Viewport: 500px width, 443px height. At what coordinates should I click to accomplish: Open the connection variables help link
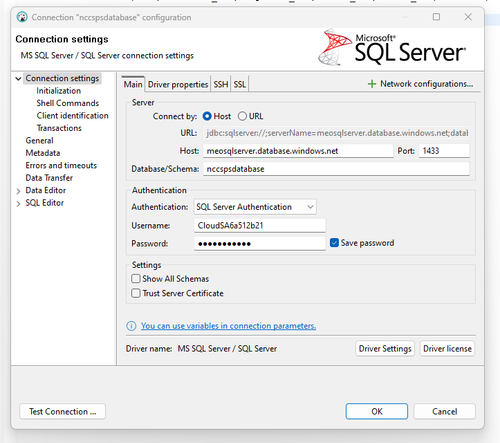click(228, 326)
